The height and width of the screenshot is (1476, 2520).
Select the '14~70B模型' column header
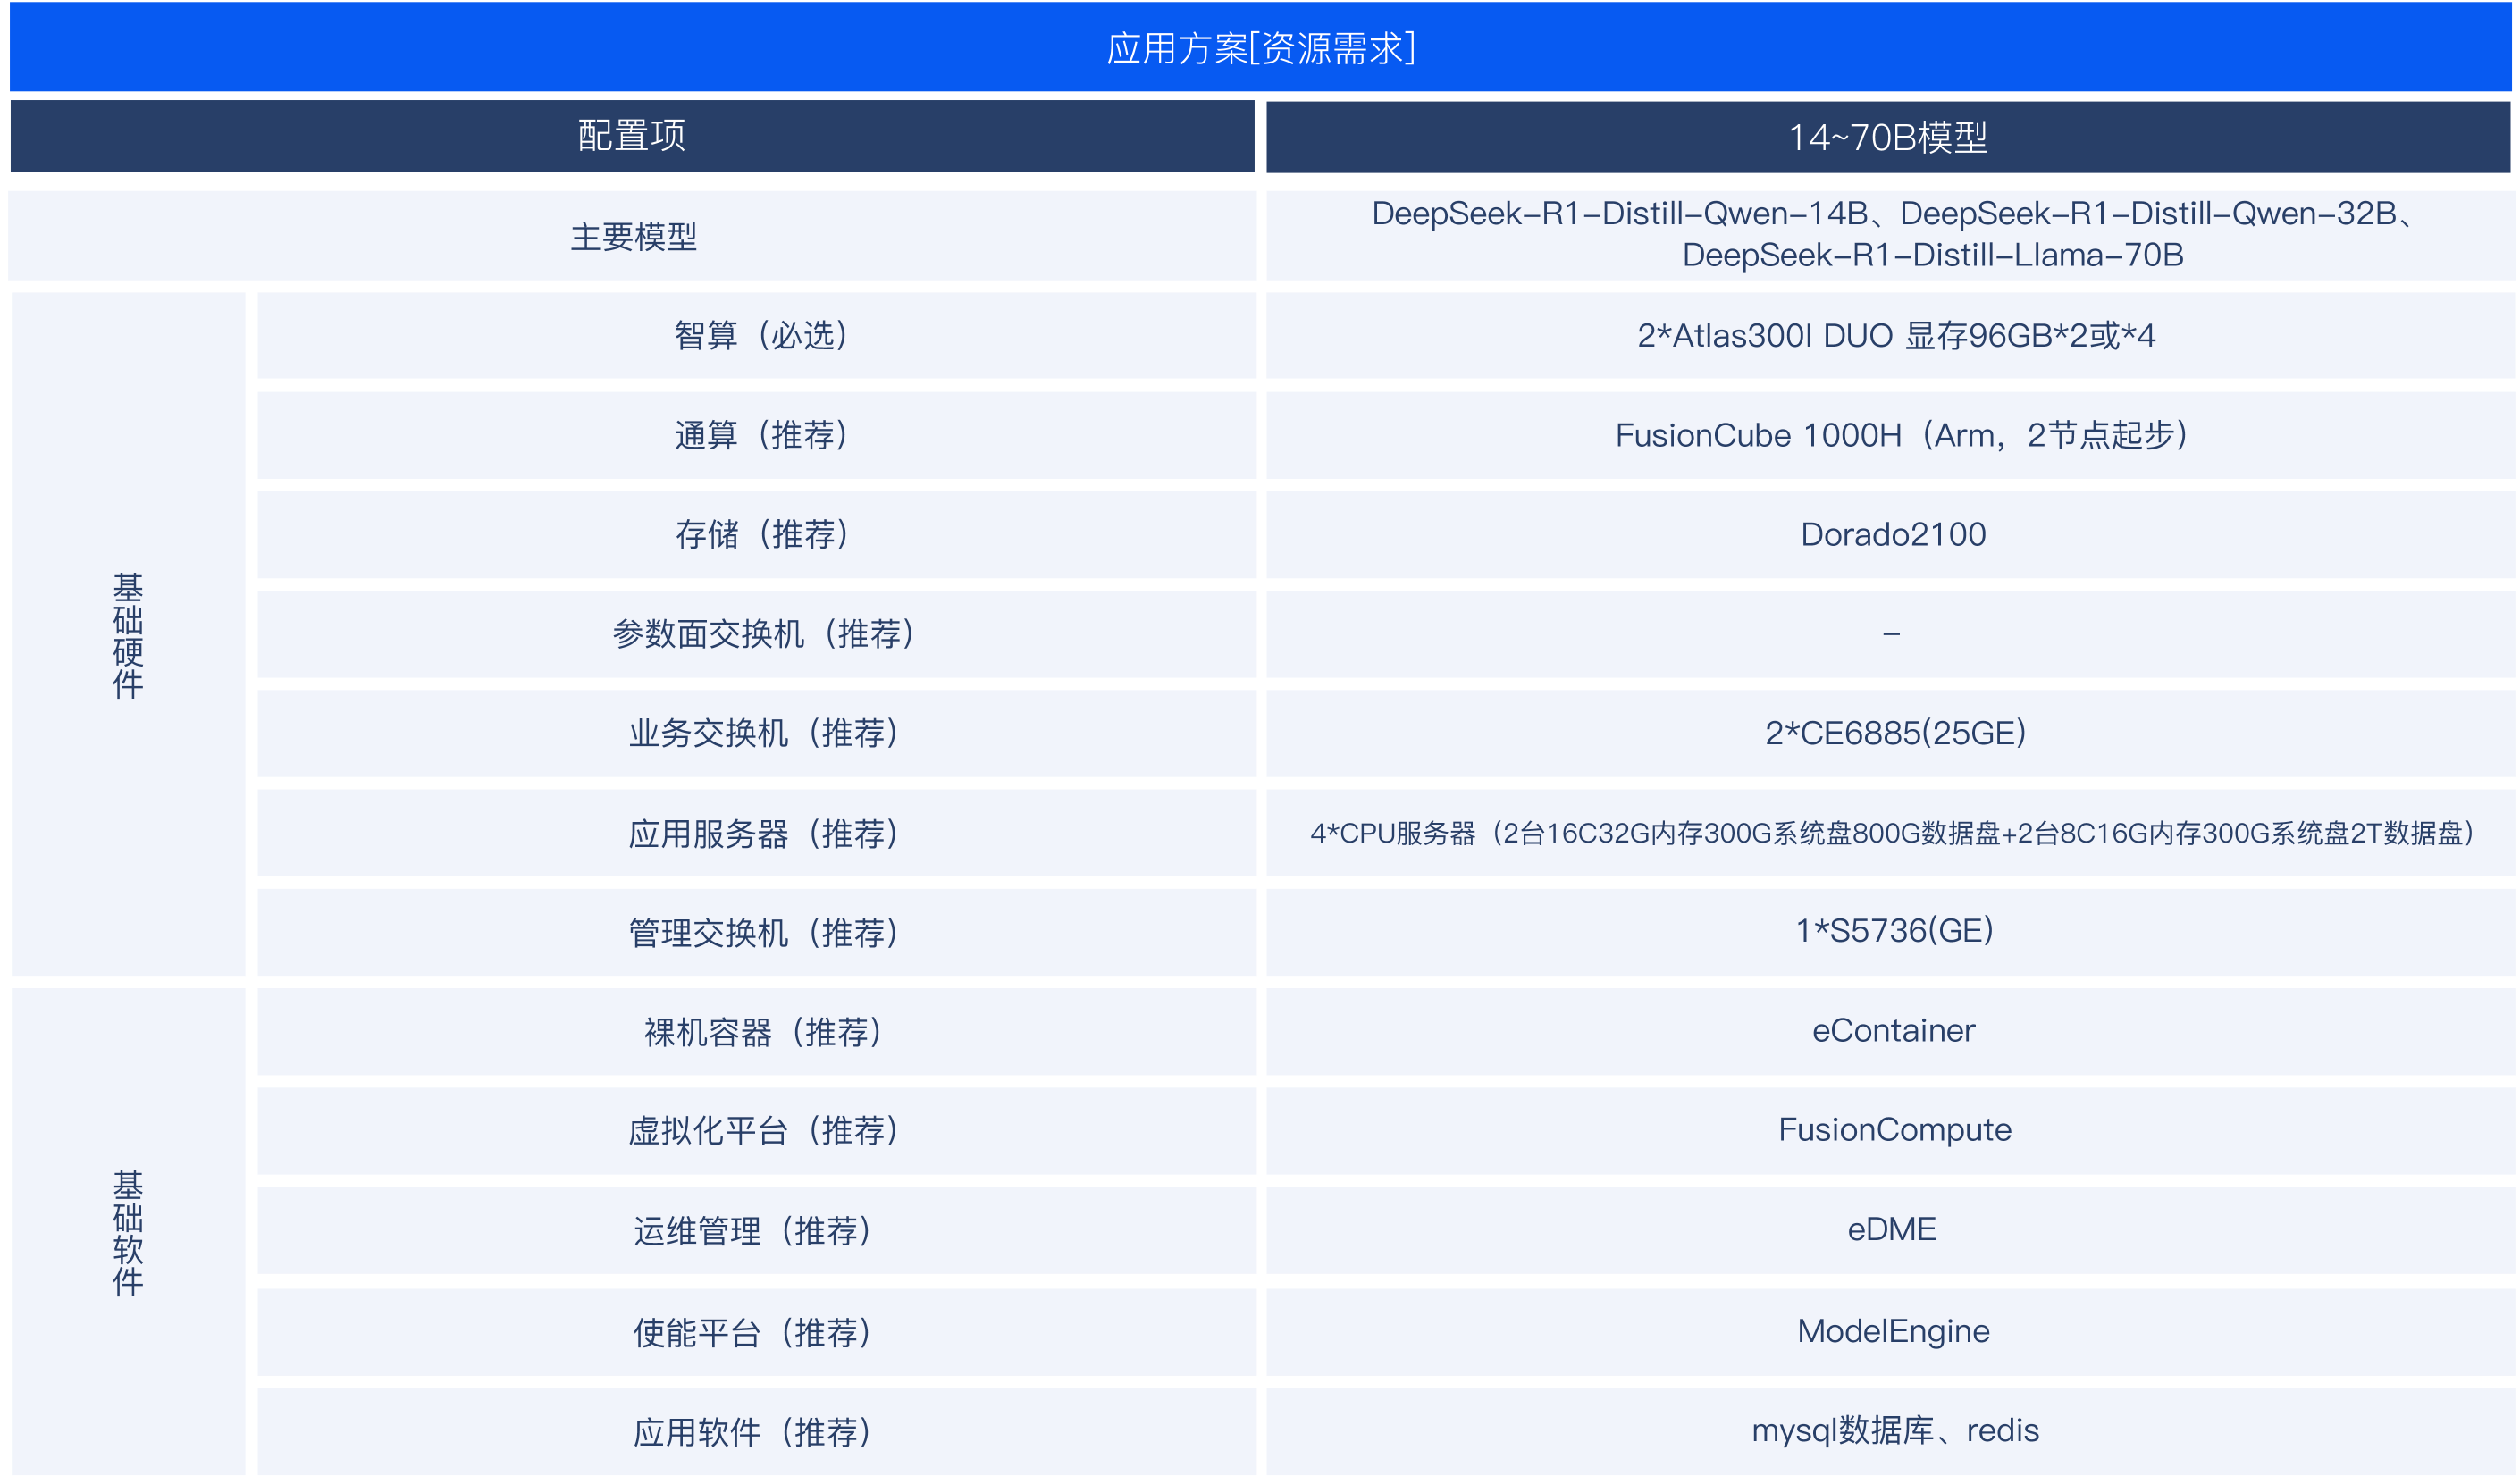[x=1888, y=137]
